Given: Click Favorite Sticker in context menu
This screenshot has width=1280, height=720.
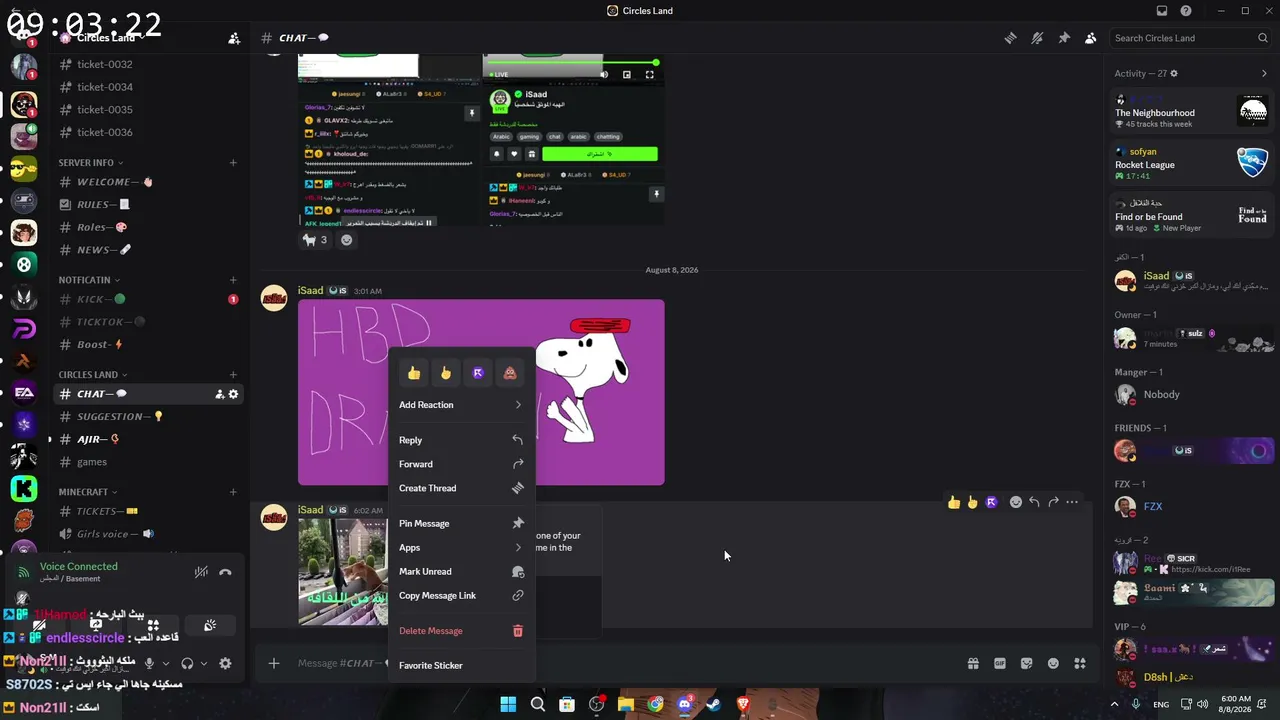Looking at the screenshot, I should click(x=461, y=665).
